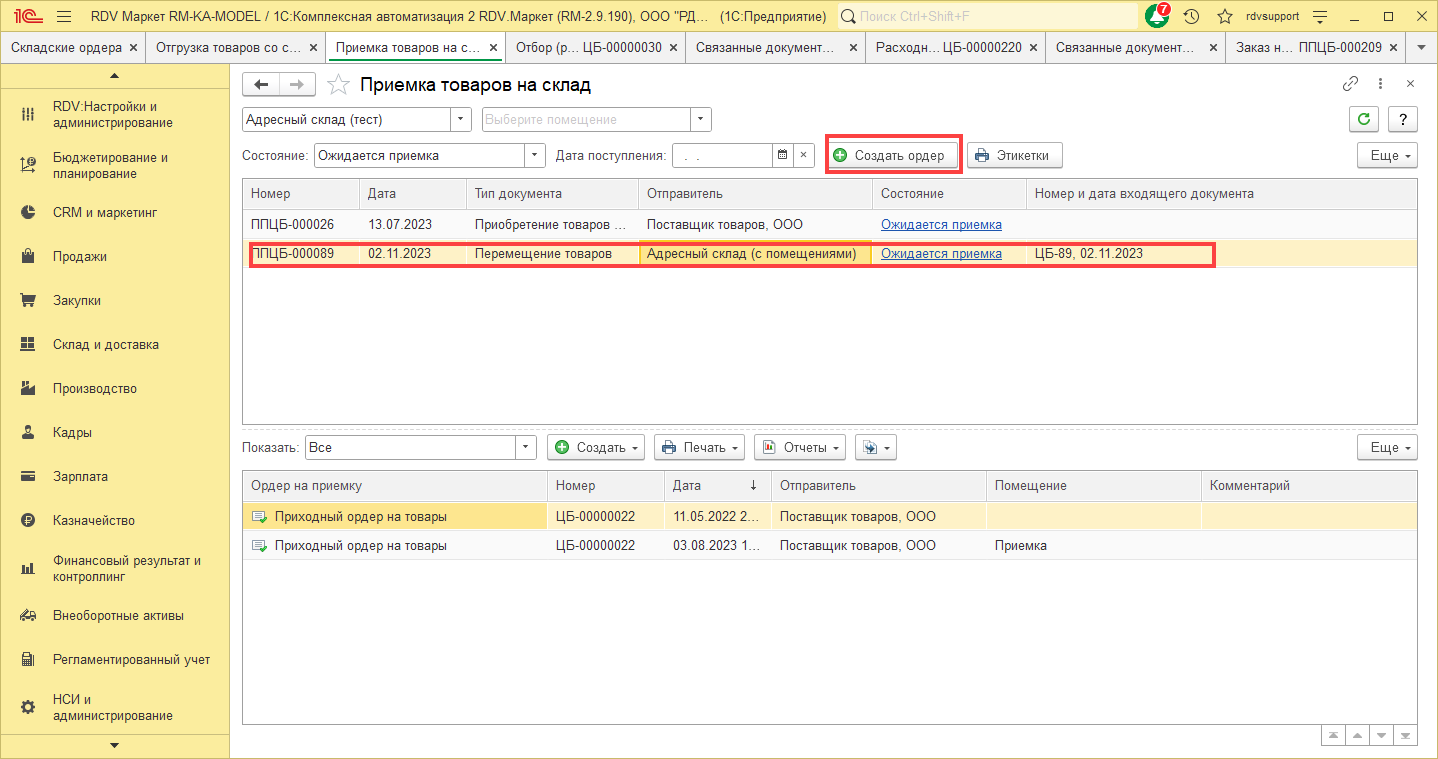Switch to the Складские ордера tab
This screenshot has width=1438, height=759.
tap(66, 47)
